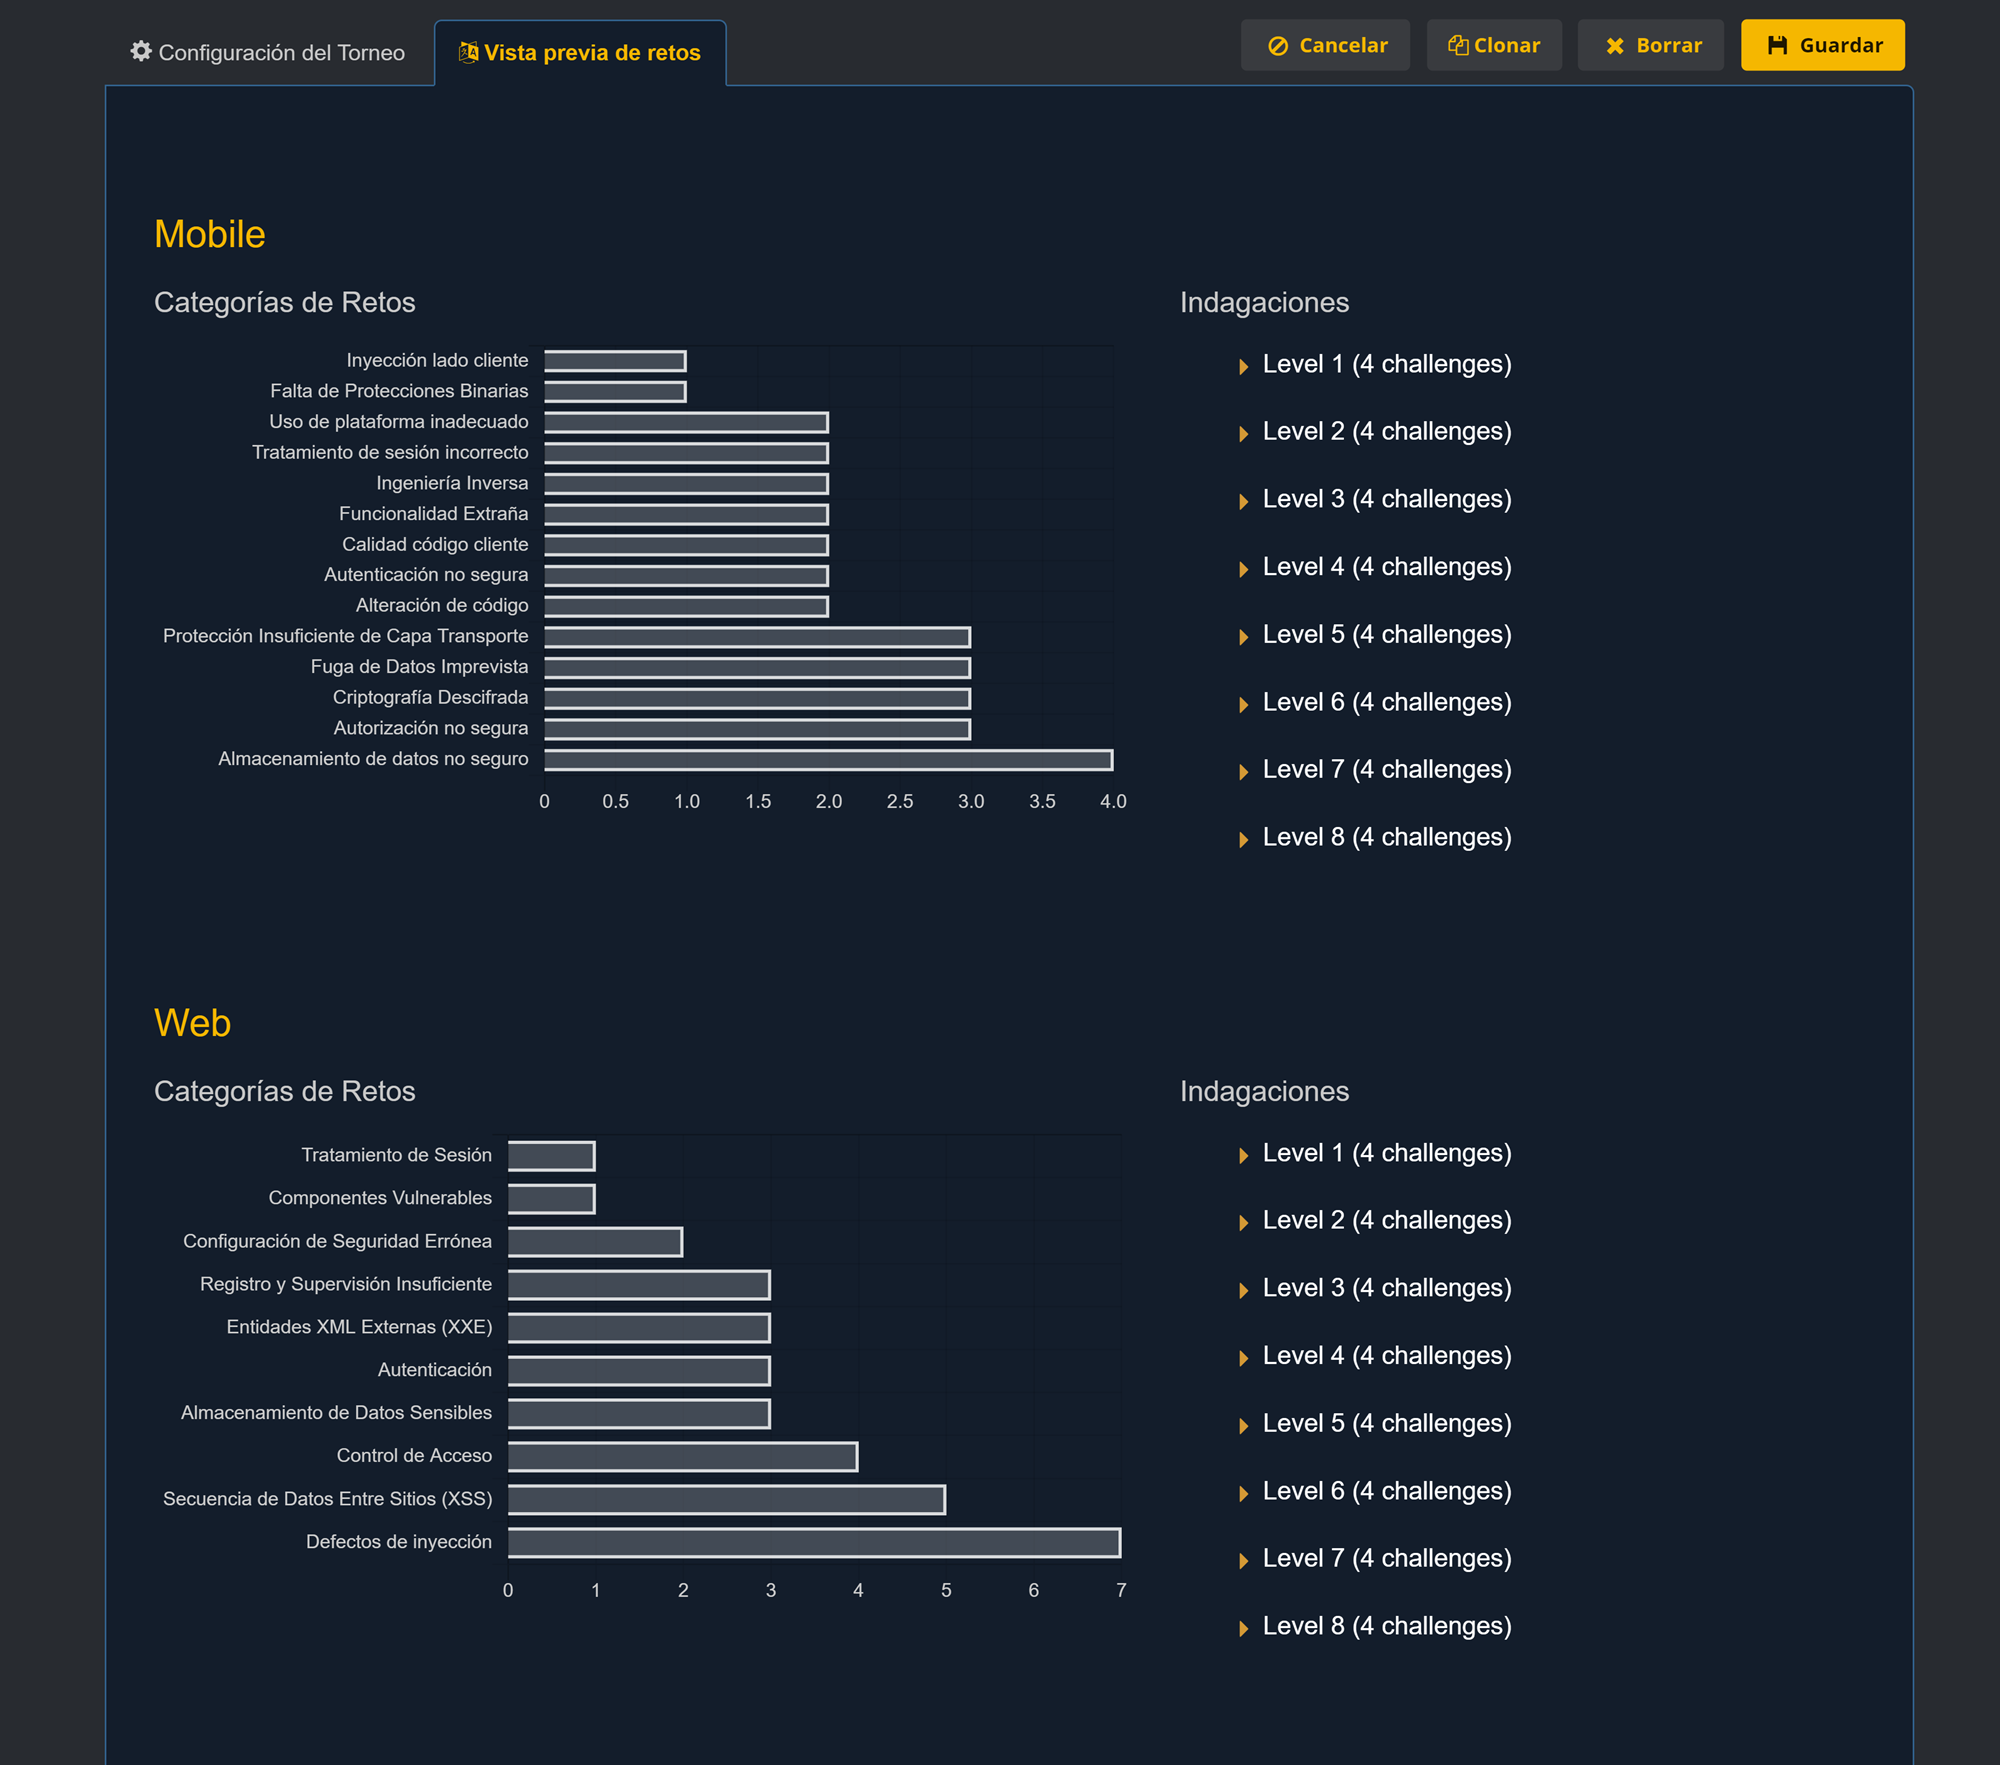The image size is (2000, 1765).
Task: Click the Guardar floppy disk icon
Action: pyautogui.click(x=1777, y=46)
